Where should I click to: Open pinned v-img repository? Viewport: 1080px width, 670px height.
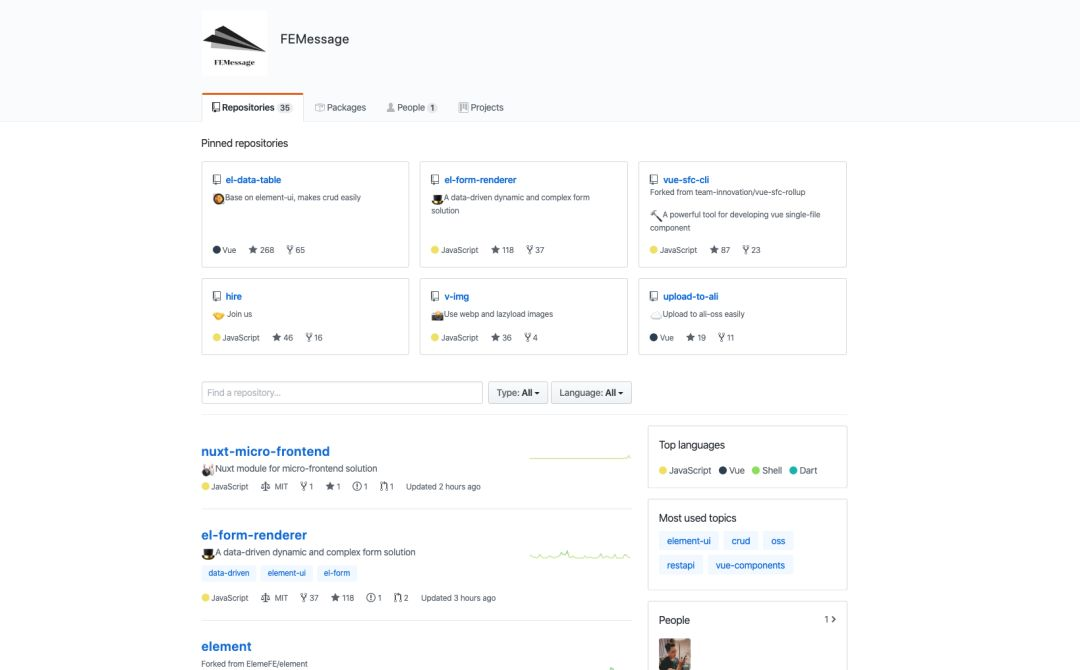point(457,296)
